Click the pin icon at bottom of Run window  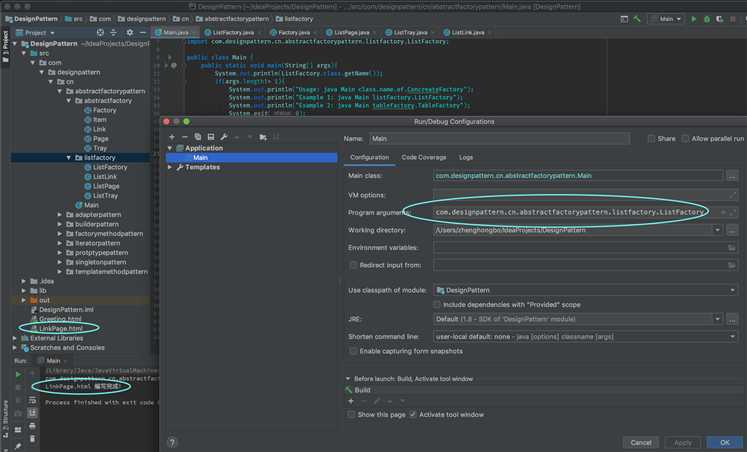click(18, 446)
